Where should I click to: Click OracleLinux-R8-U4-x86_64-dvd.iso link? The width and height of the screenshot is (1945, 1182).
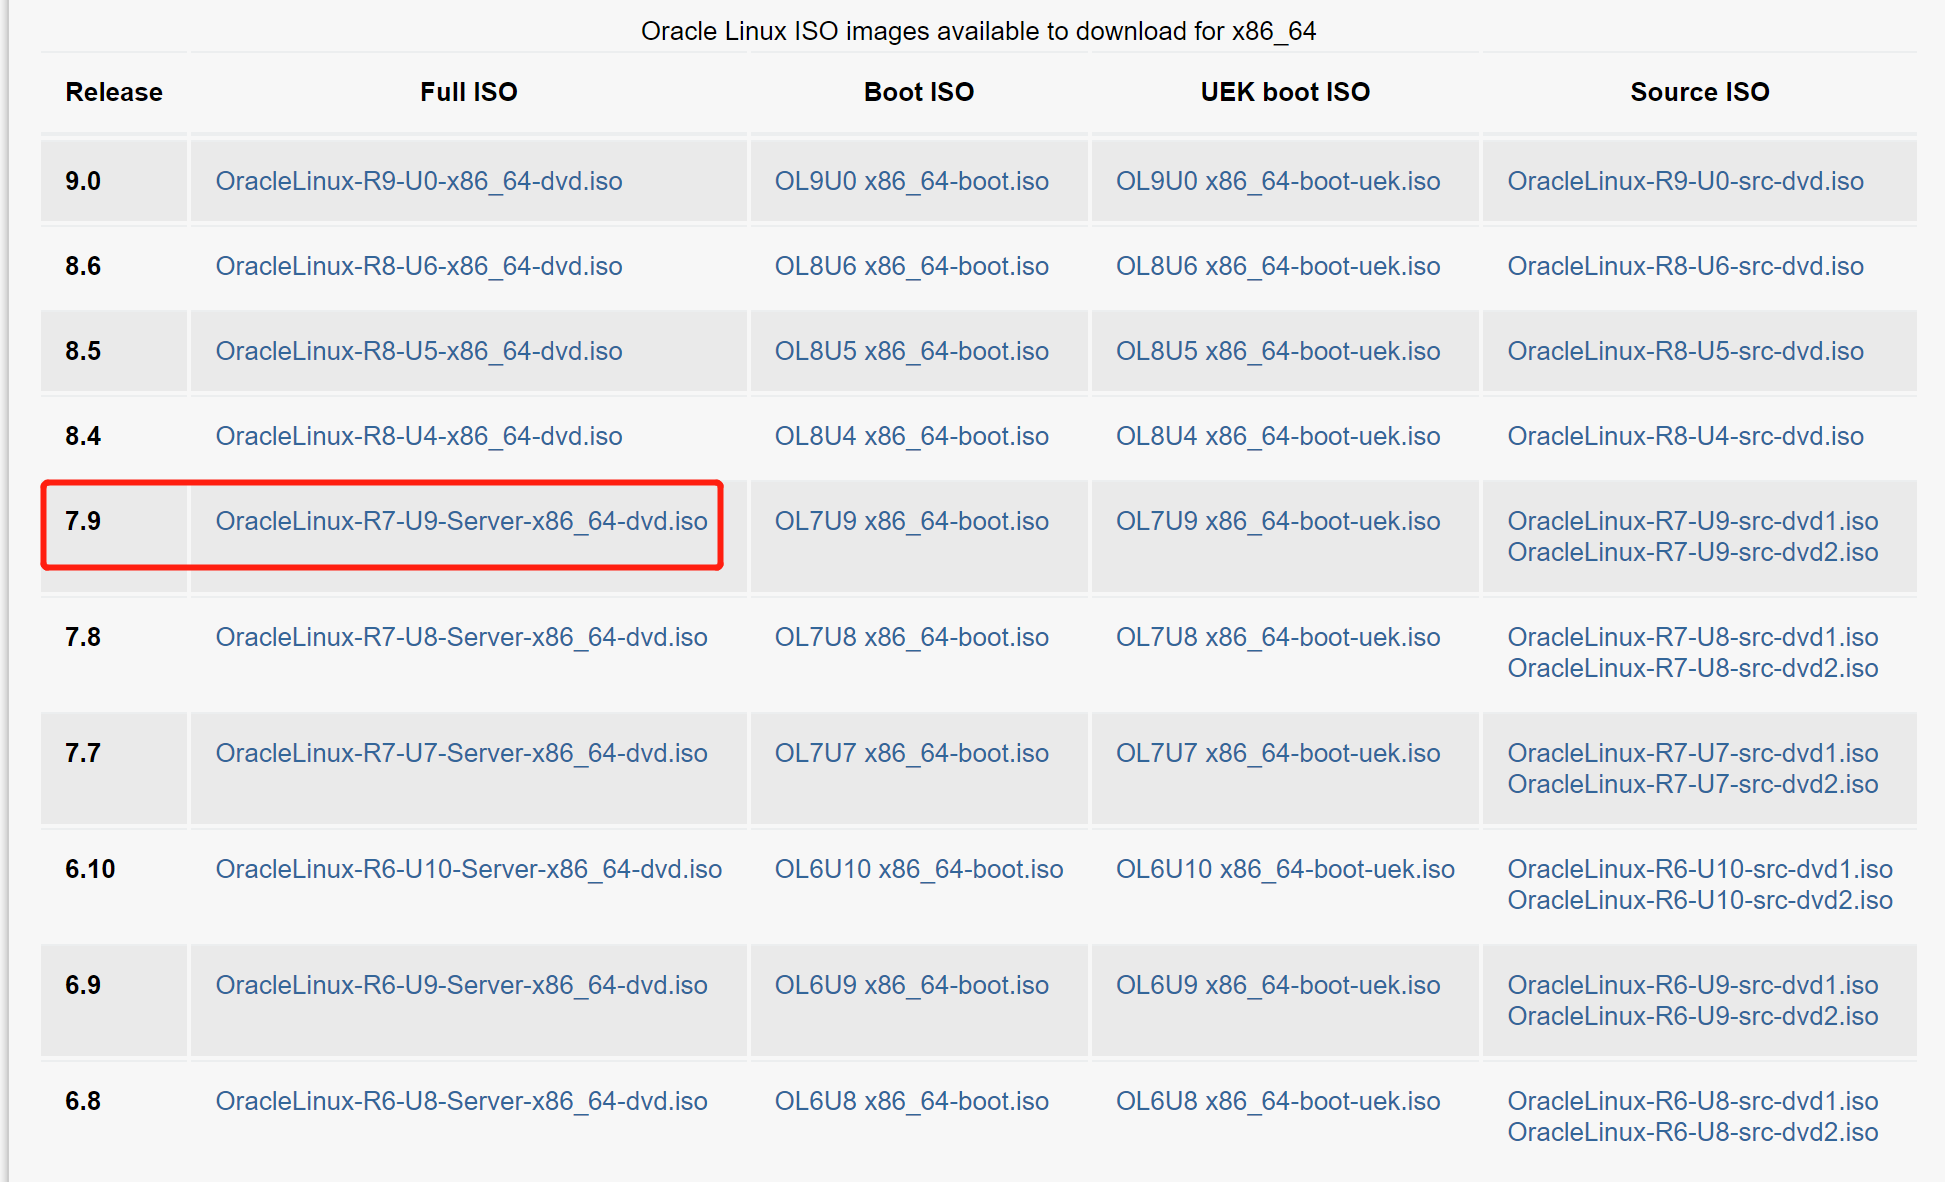(x=418, y=436)
